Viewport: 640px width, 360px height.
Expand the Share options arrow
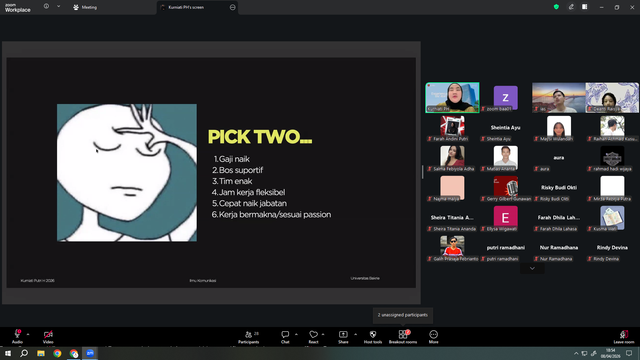(x=356, y=334)
